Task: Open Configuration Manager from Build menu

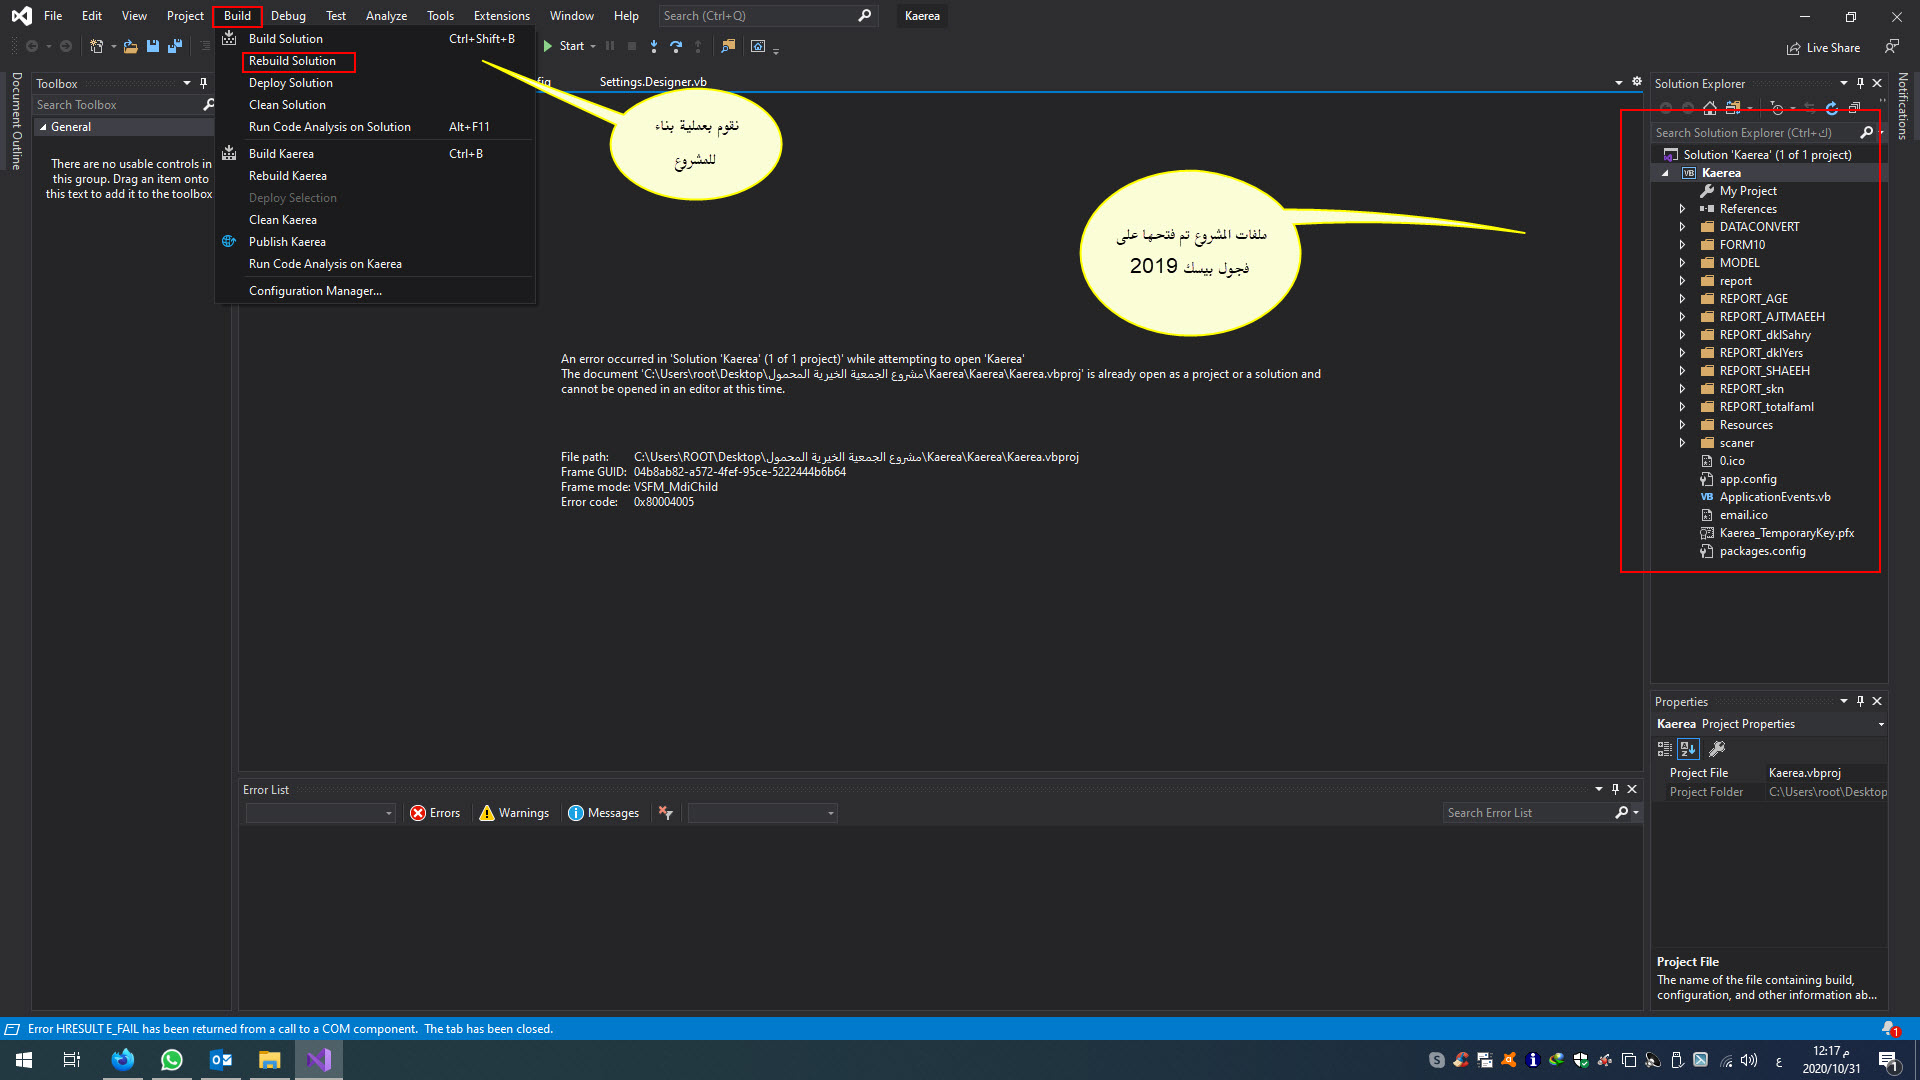Action: [315, 291]
